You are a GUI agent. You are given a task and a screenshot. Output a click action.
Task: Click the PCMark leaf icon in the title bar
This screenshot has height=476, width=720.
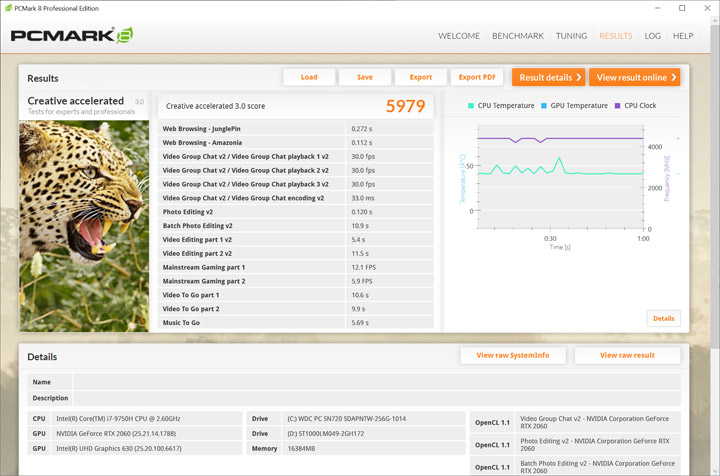point(8,8)
